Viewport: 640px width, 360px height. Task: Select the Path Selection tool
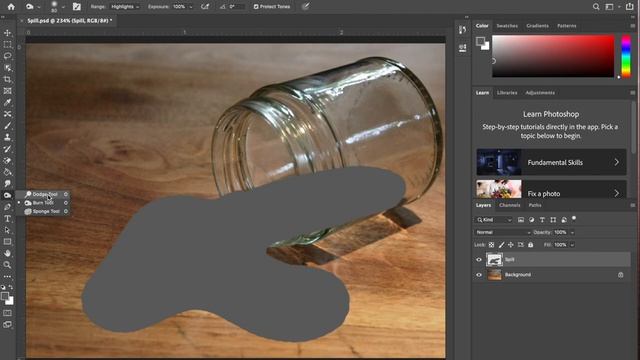tap(7, 230)
